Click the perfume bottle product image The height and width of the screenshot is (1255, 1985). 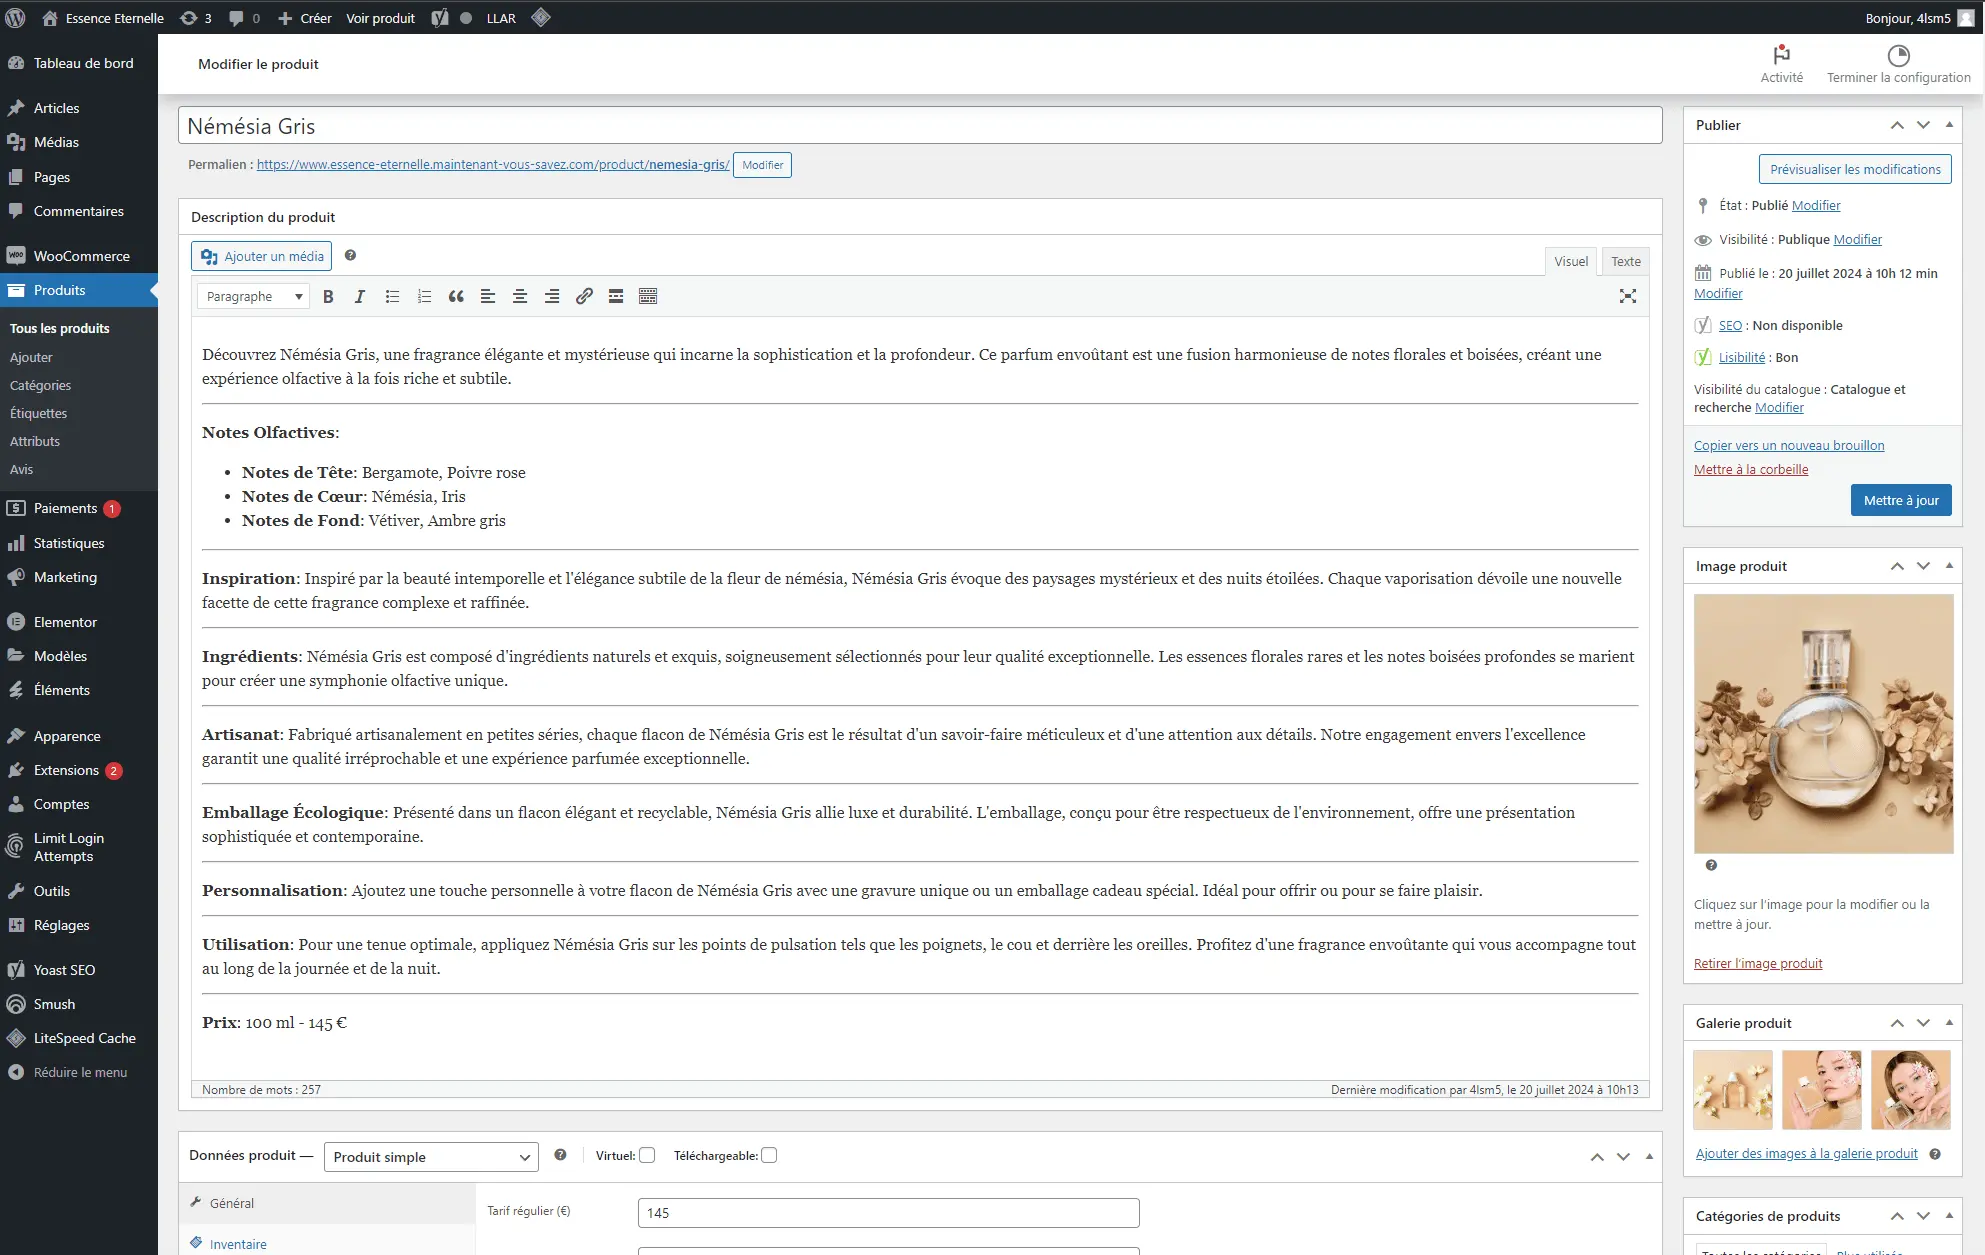tap(1823, 724)
